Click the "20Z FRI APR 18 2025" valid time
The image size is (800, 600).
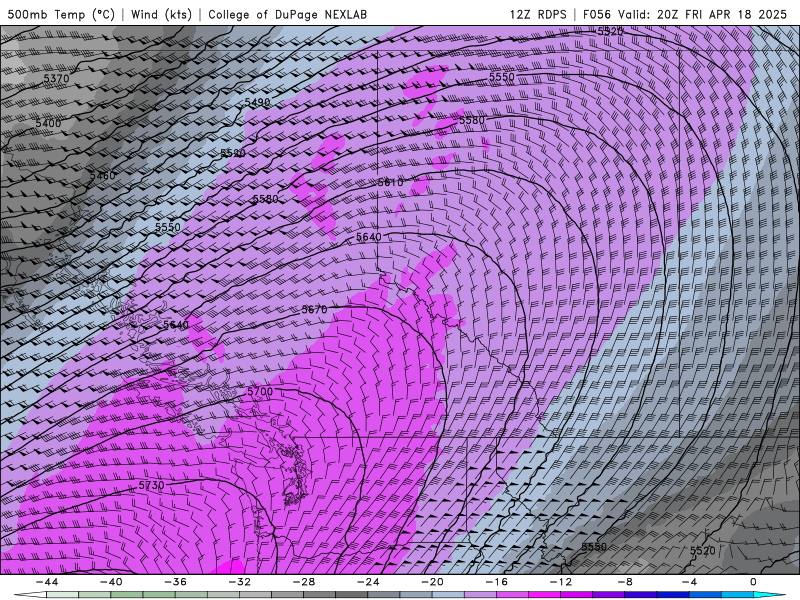click(x=722, y=14)
